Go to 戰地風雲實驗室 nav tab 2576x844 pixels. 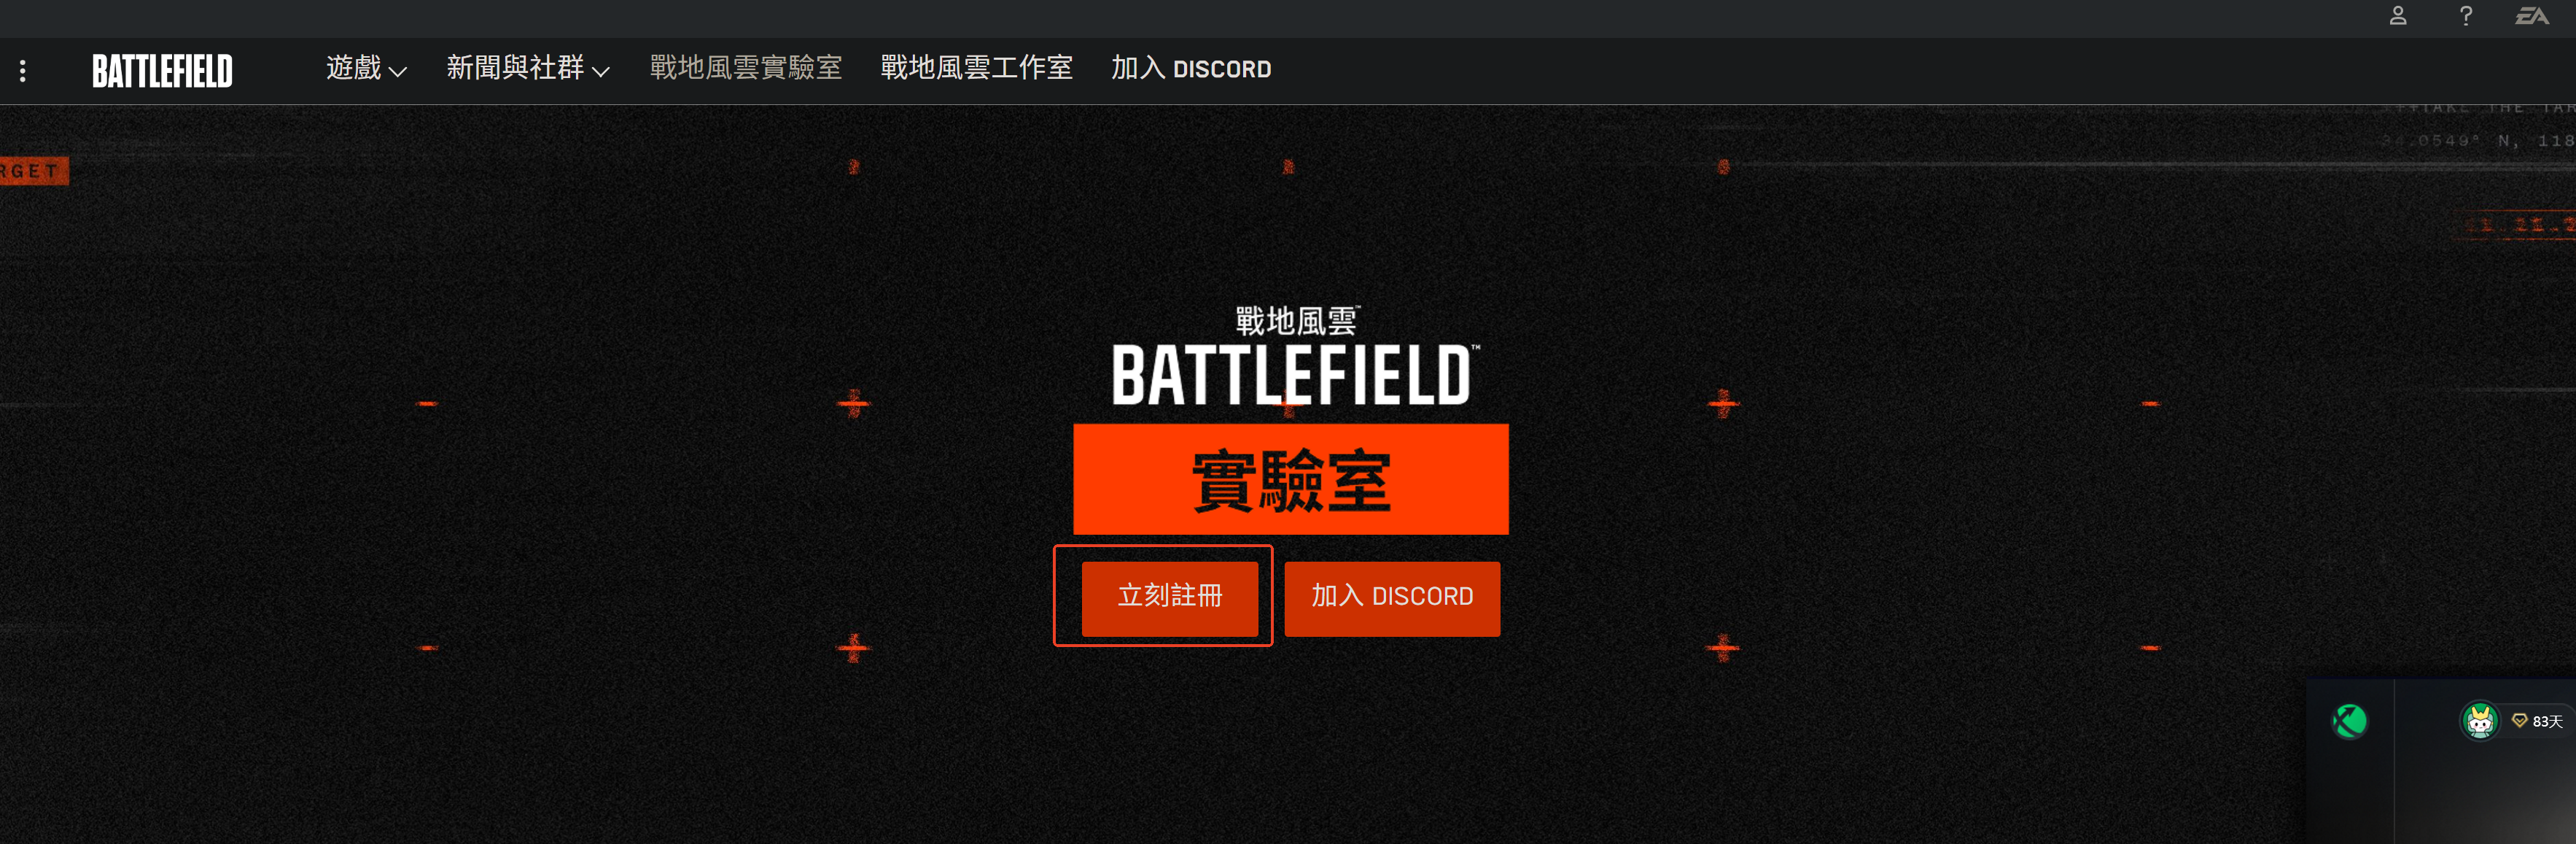click(746, 68)
